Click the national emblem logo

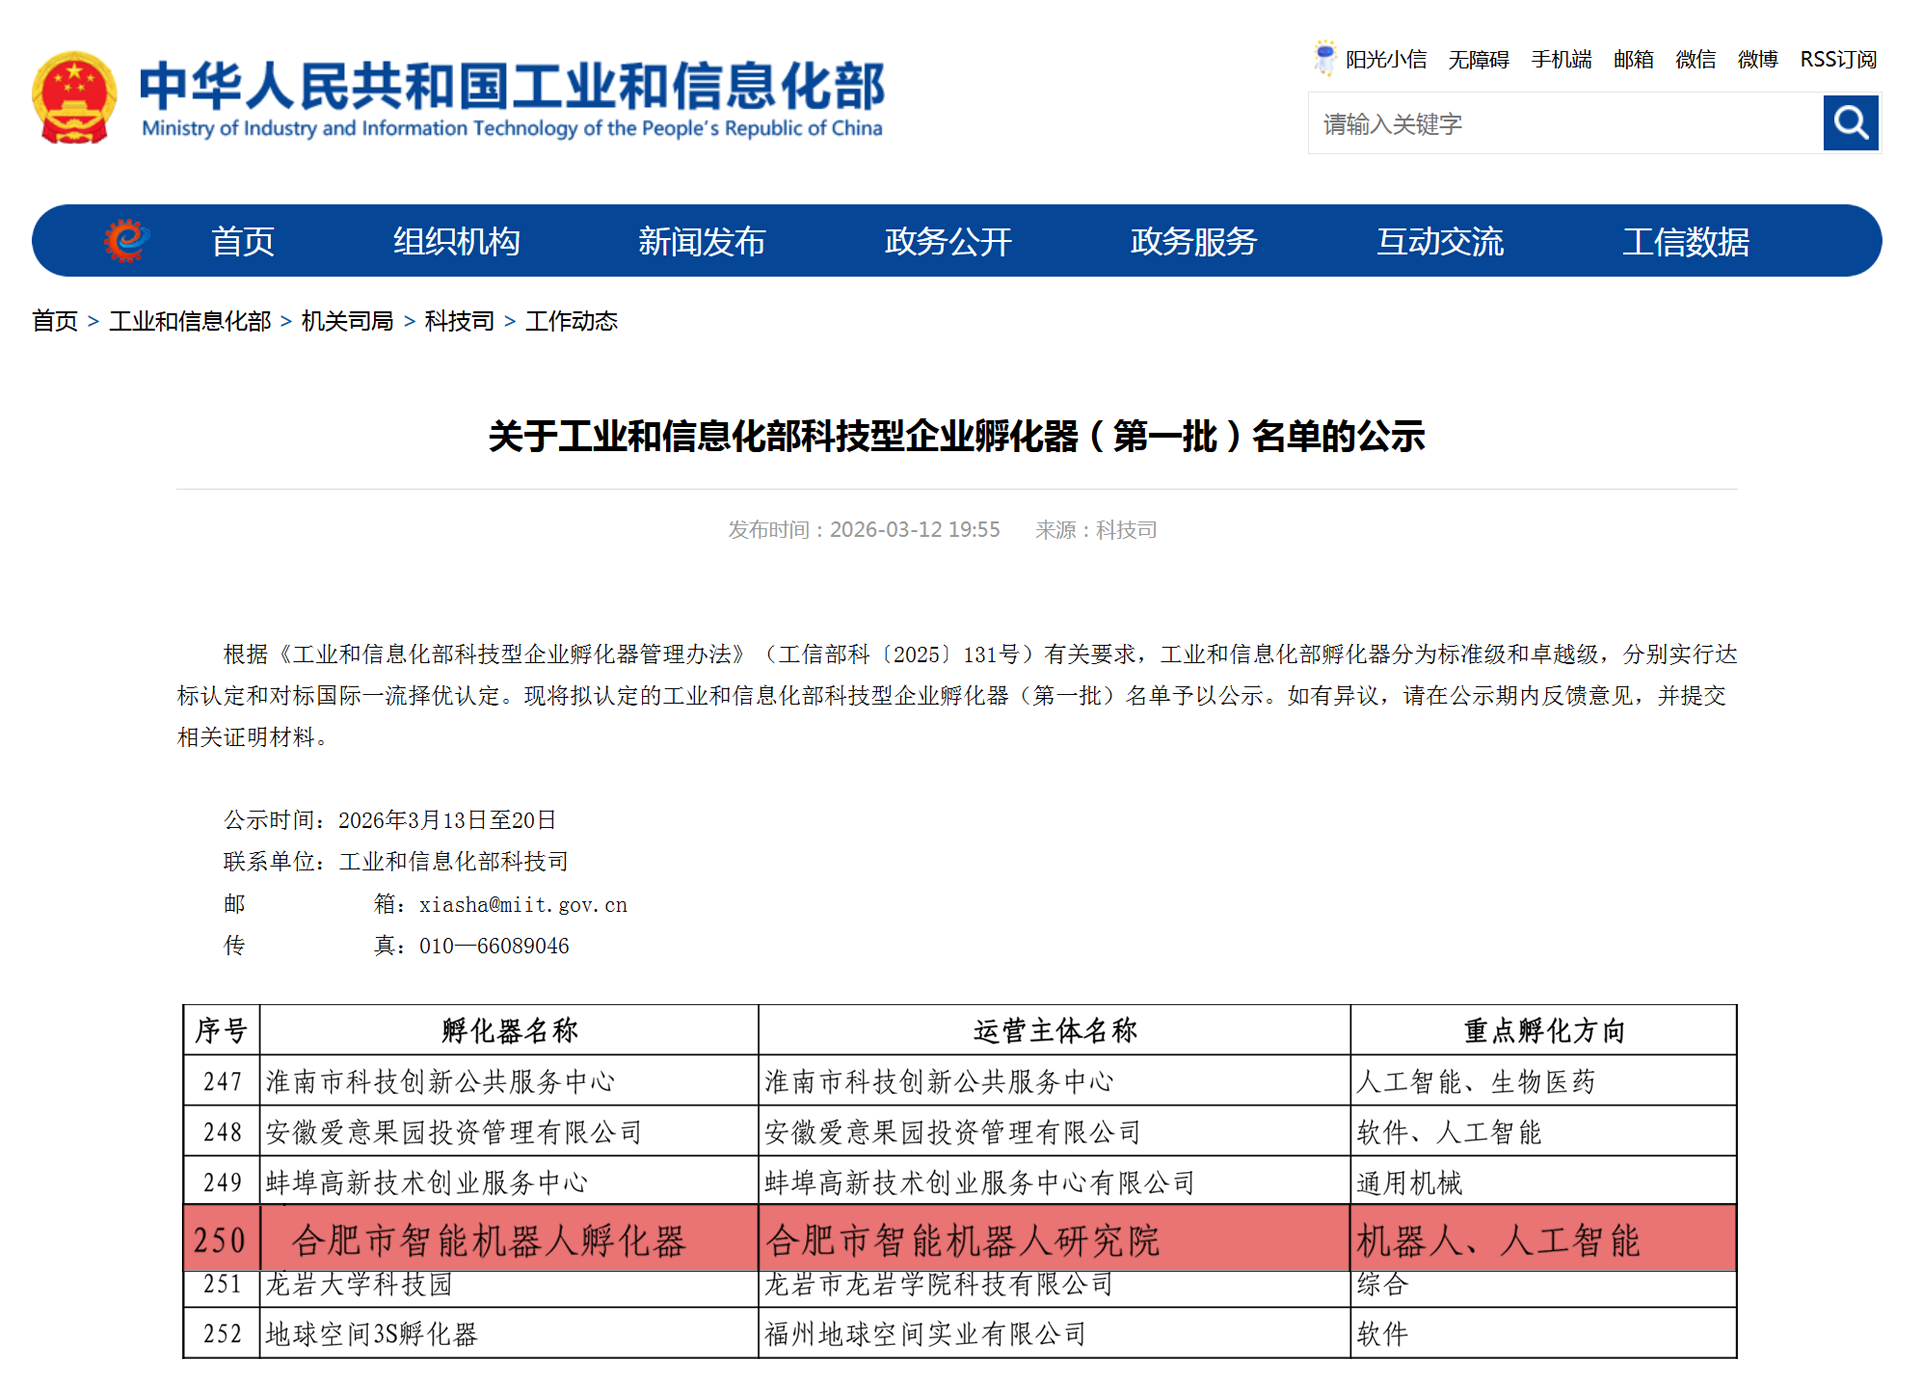(74, 97)
